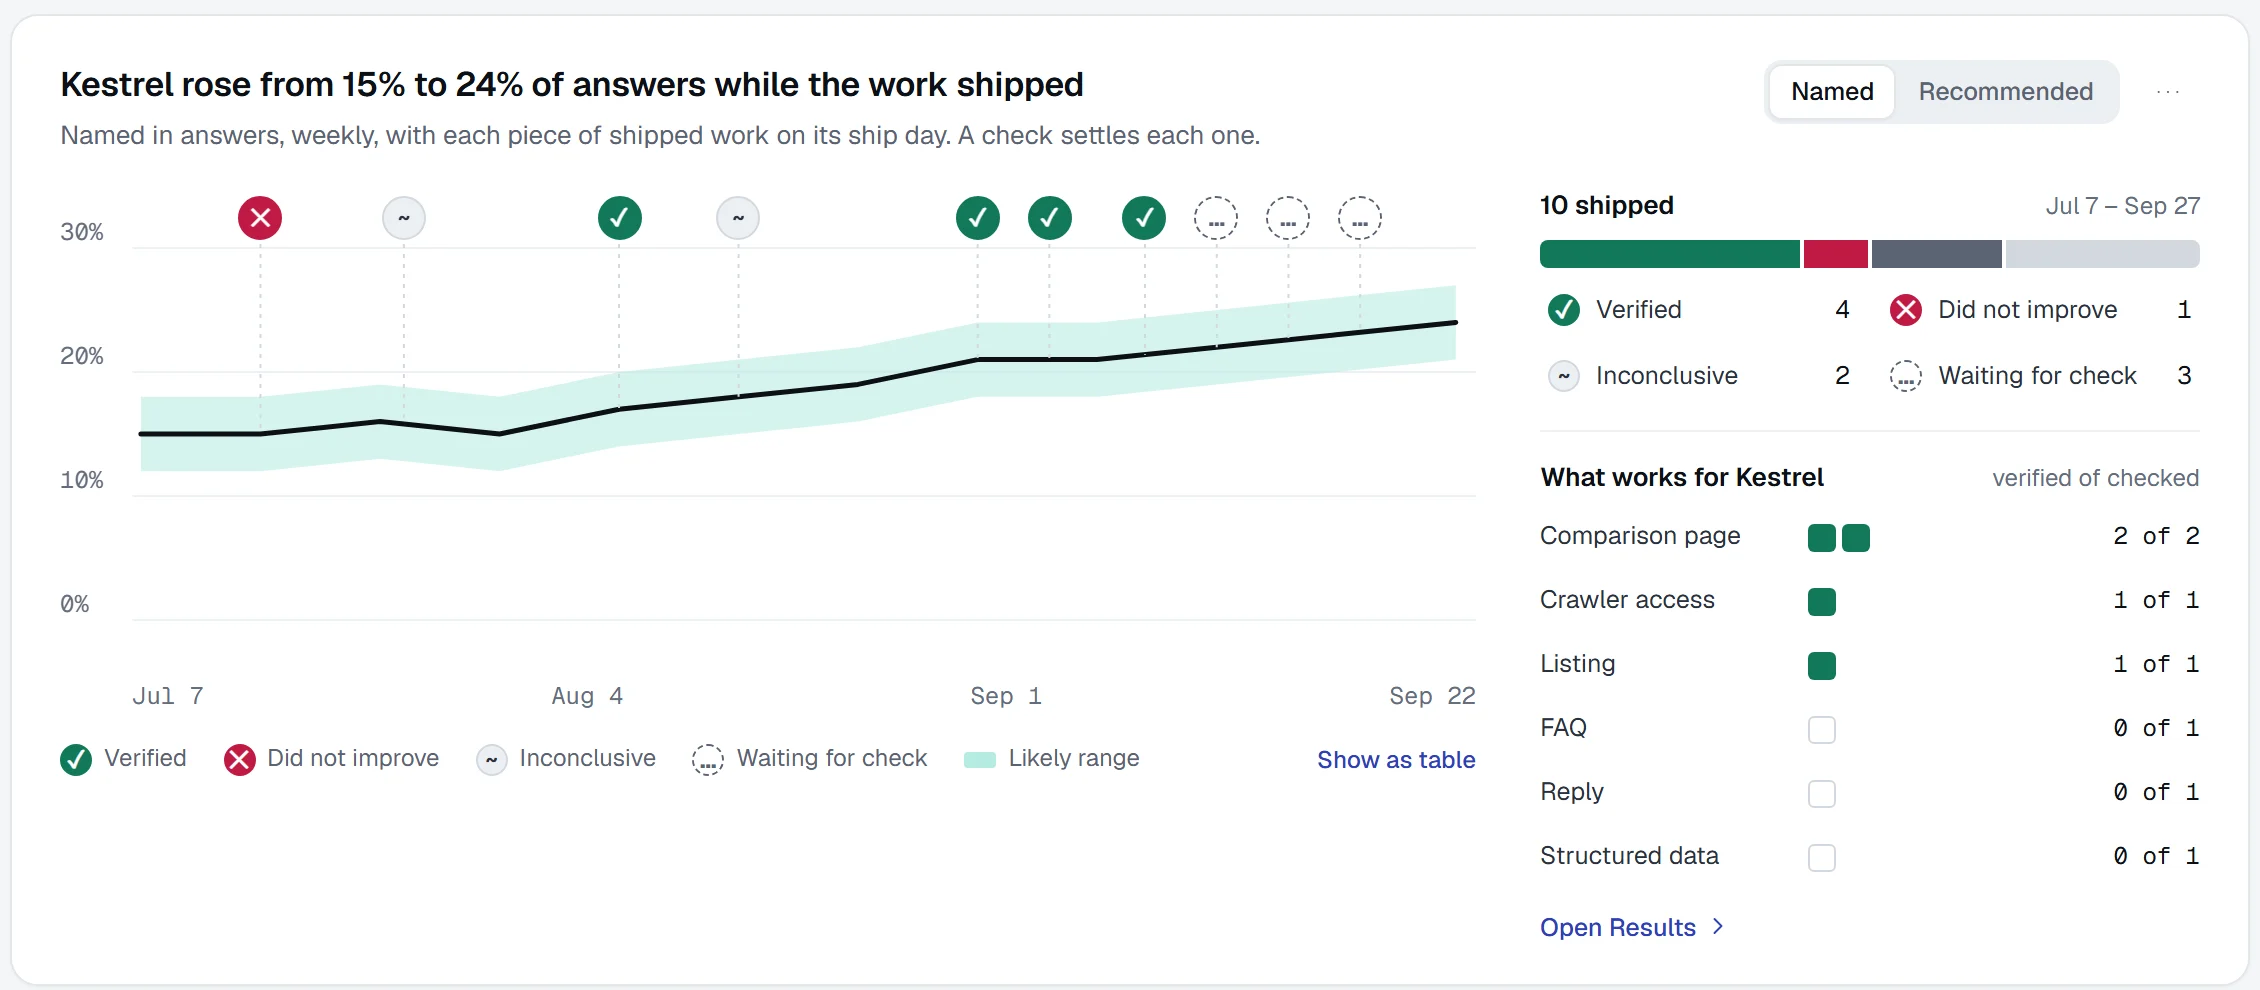
Task: Click the Verified checkmark icon in summary panel
Action: 1564,310
